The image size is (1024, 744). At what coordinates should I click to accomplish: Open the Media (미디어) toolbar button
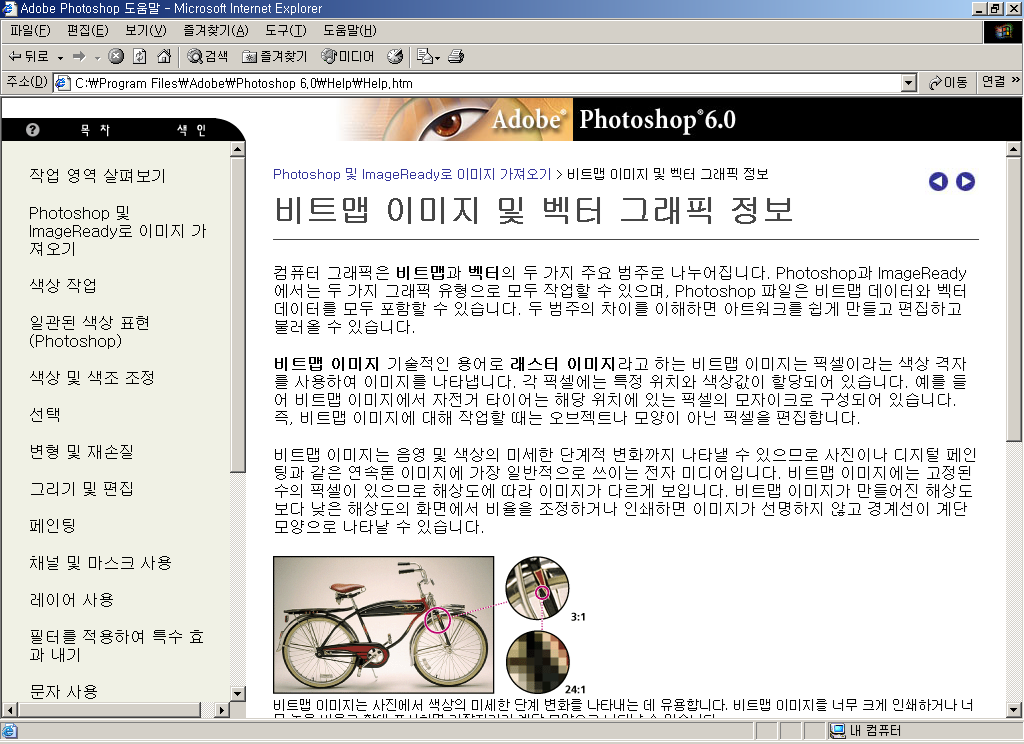click(x=347, y=57)
